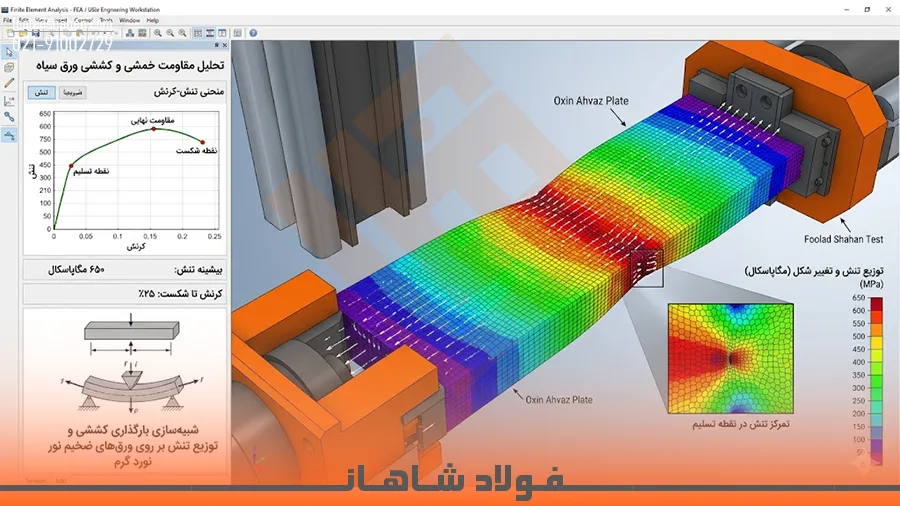Click the Save floppy disk icon

(x=36, y=33)
